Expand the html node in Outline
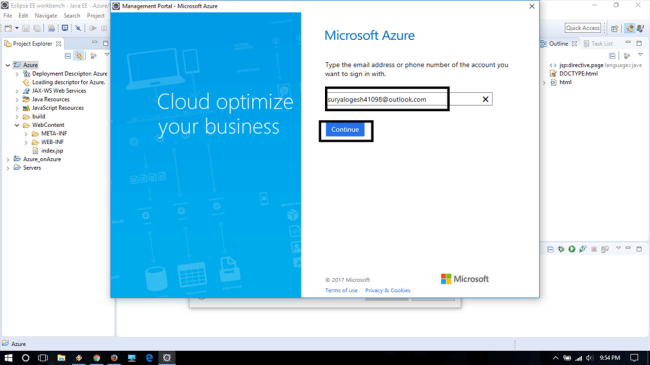This screenshot has height=365, width=650. click(544, 83)
